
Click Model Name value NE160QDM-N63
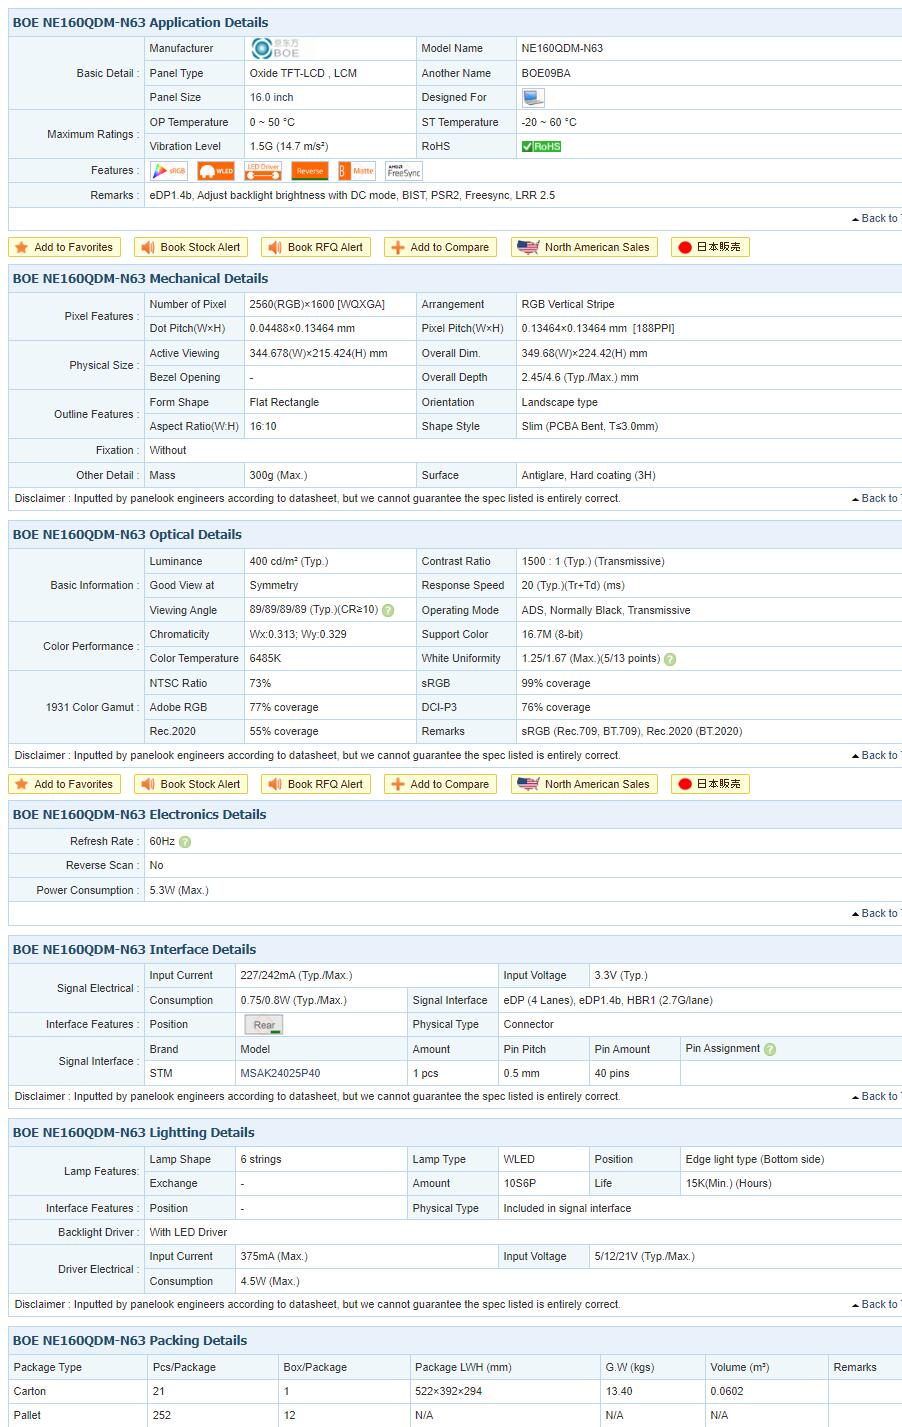tap(562, 48)
